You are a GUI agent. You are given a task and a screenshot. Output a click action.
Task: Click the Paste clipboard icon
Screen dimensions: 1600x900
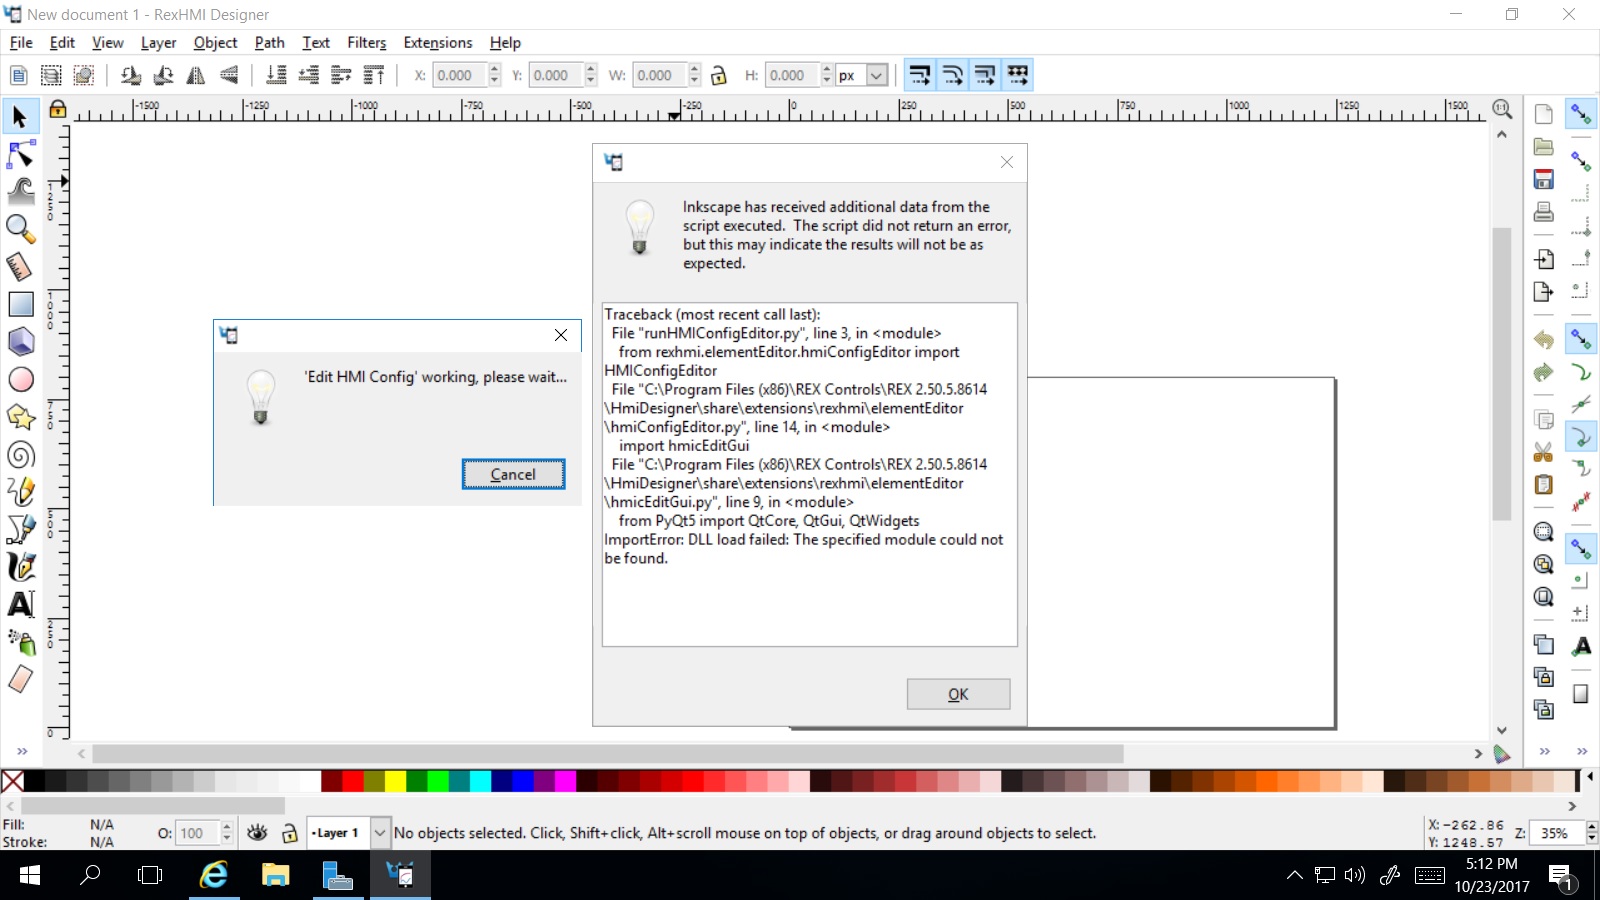(1544, 485)
